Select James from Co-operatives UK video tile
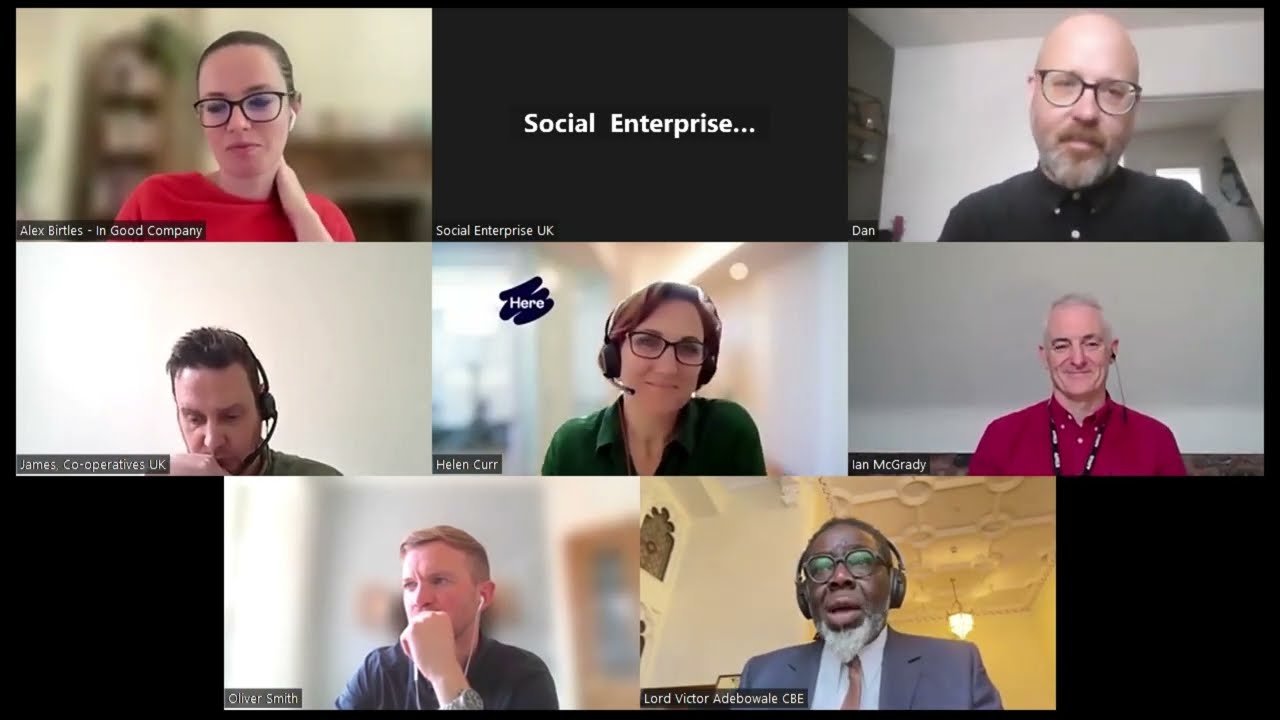The image size is (1280, 720). 224,359
